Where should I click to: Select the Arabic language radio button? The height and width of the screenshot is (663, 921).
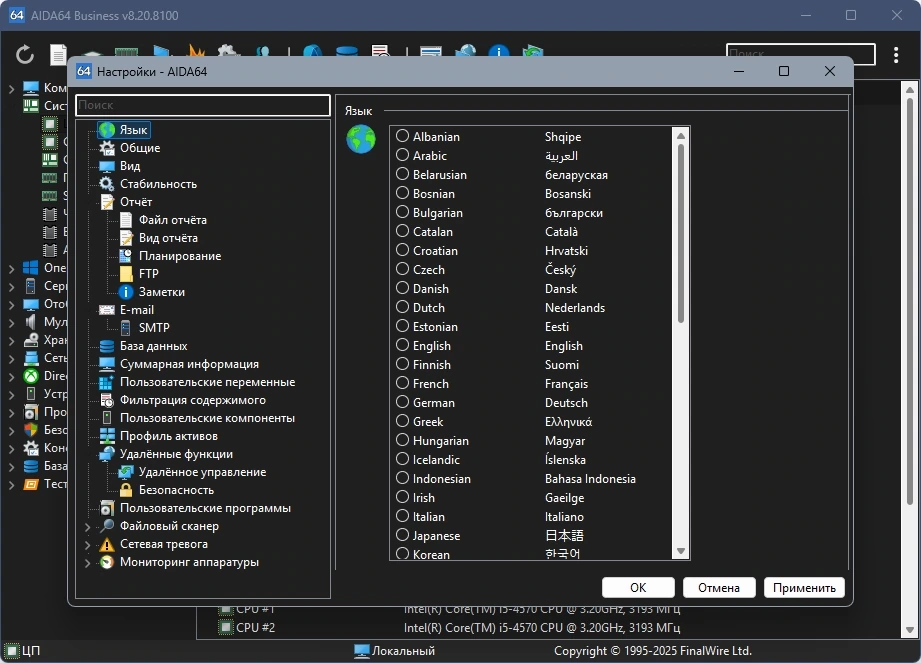(x=402, y=155)
